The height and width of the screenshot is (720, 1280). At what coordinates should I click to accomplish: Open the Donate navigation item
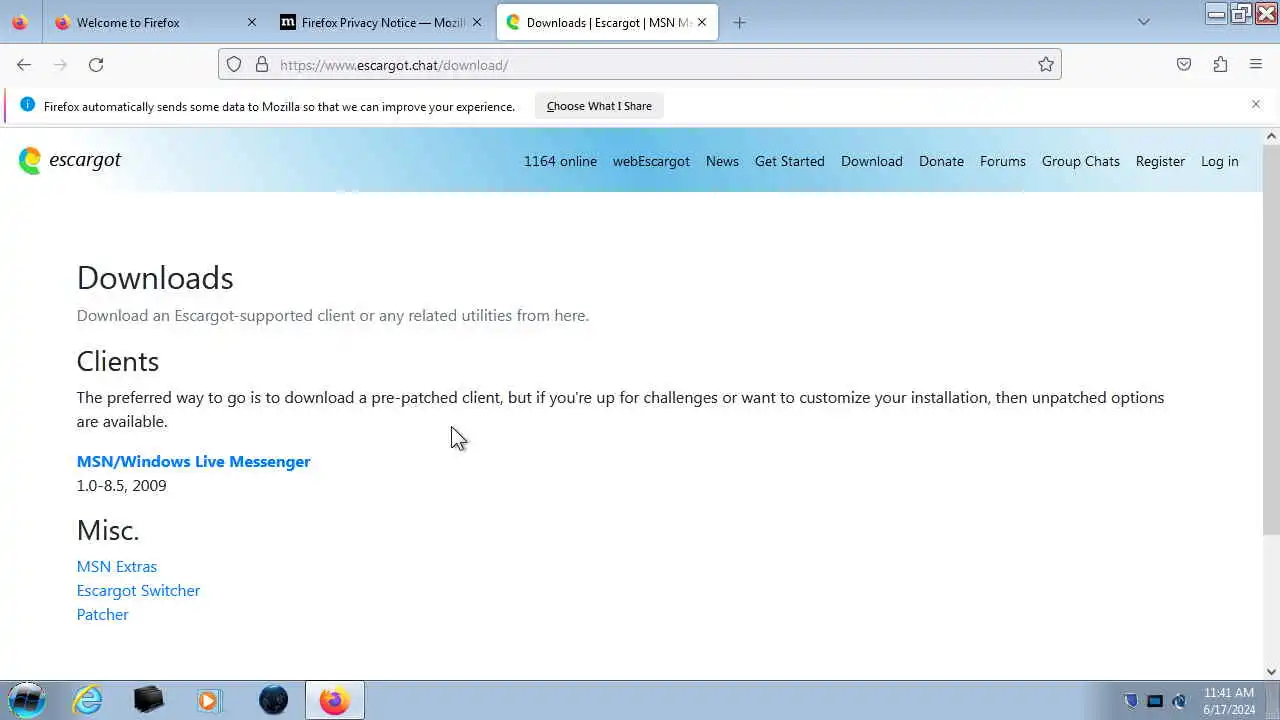point(941,161)
